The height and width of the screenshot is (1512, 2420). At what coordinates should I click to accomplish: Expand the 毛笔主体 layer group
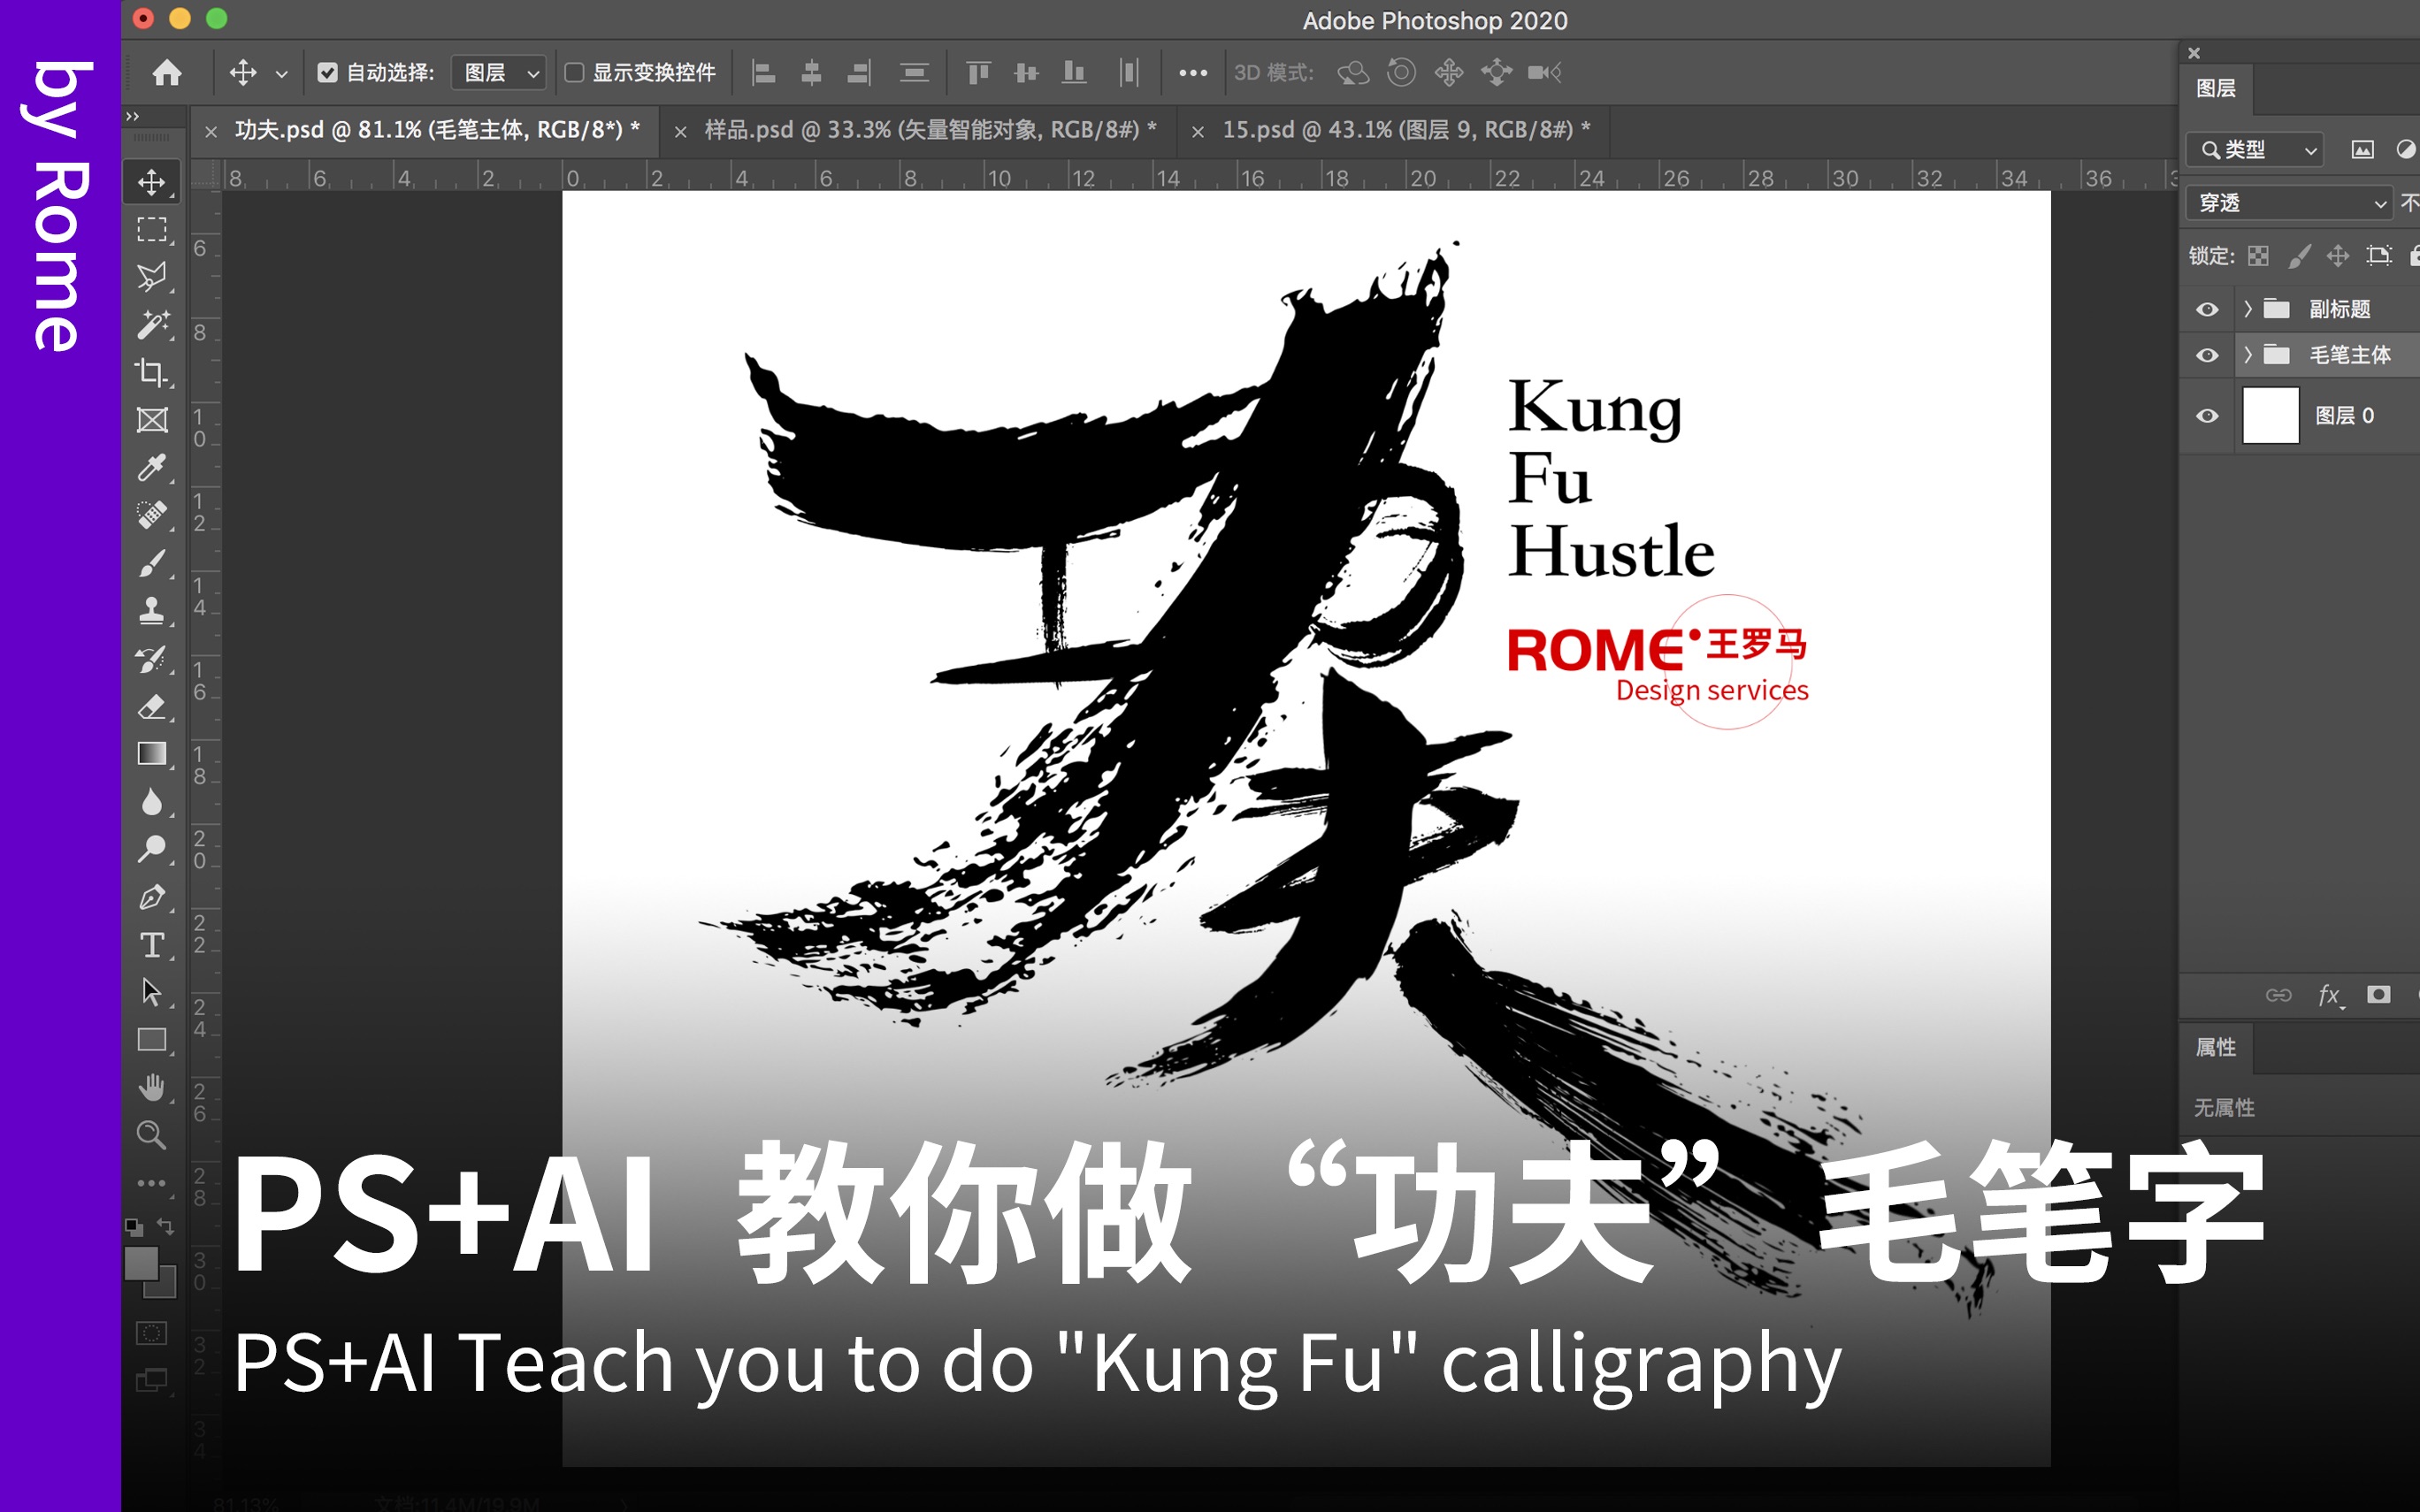(2248, 355)
